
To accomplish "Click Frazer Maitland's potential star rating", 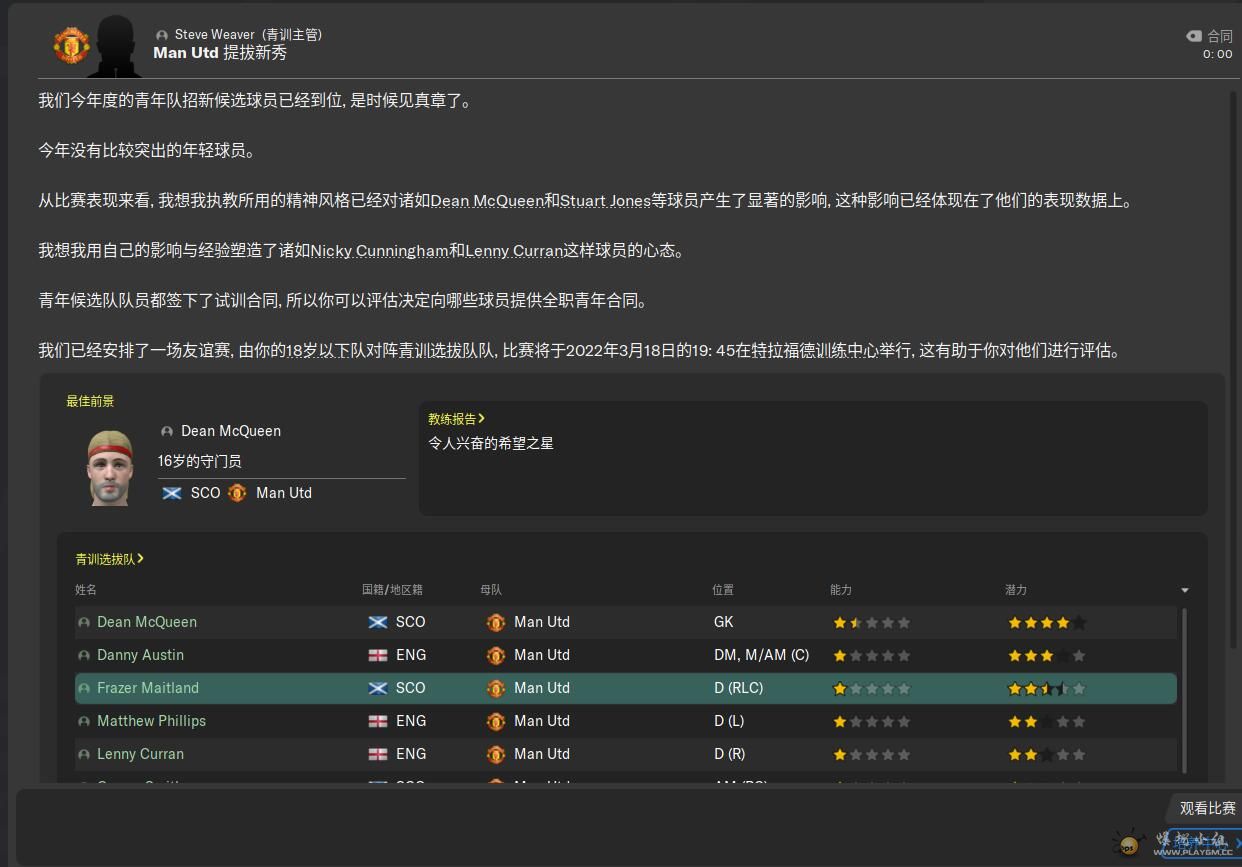I will pos(1047,688).
